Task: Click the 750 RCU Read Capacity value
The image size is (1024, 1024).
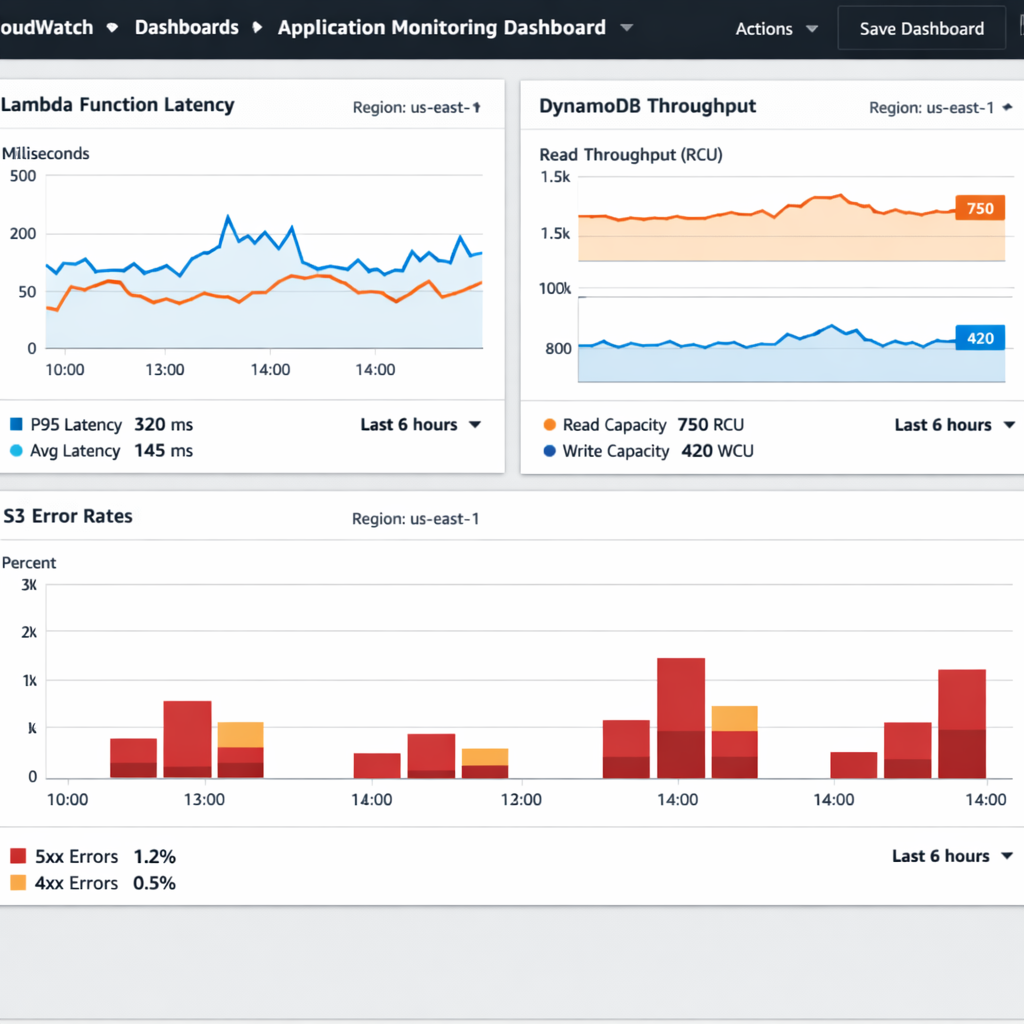Action: point(711,425)
